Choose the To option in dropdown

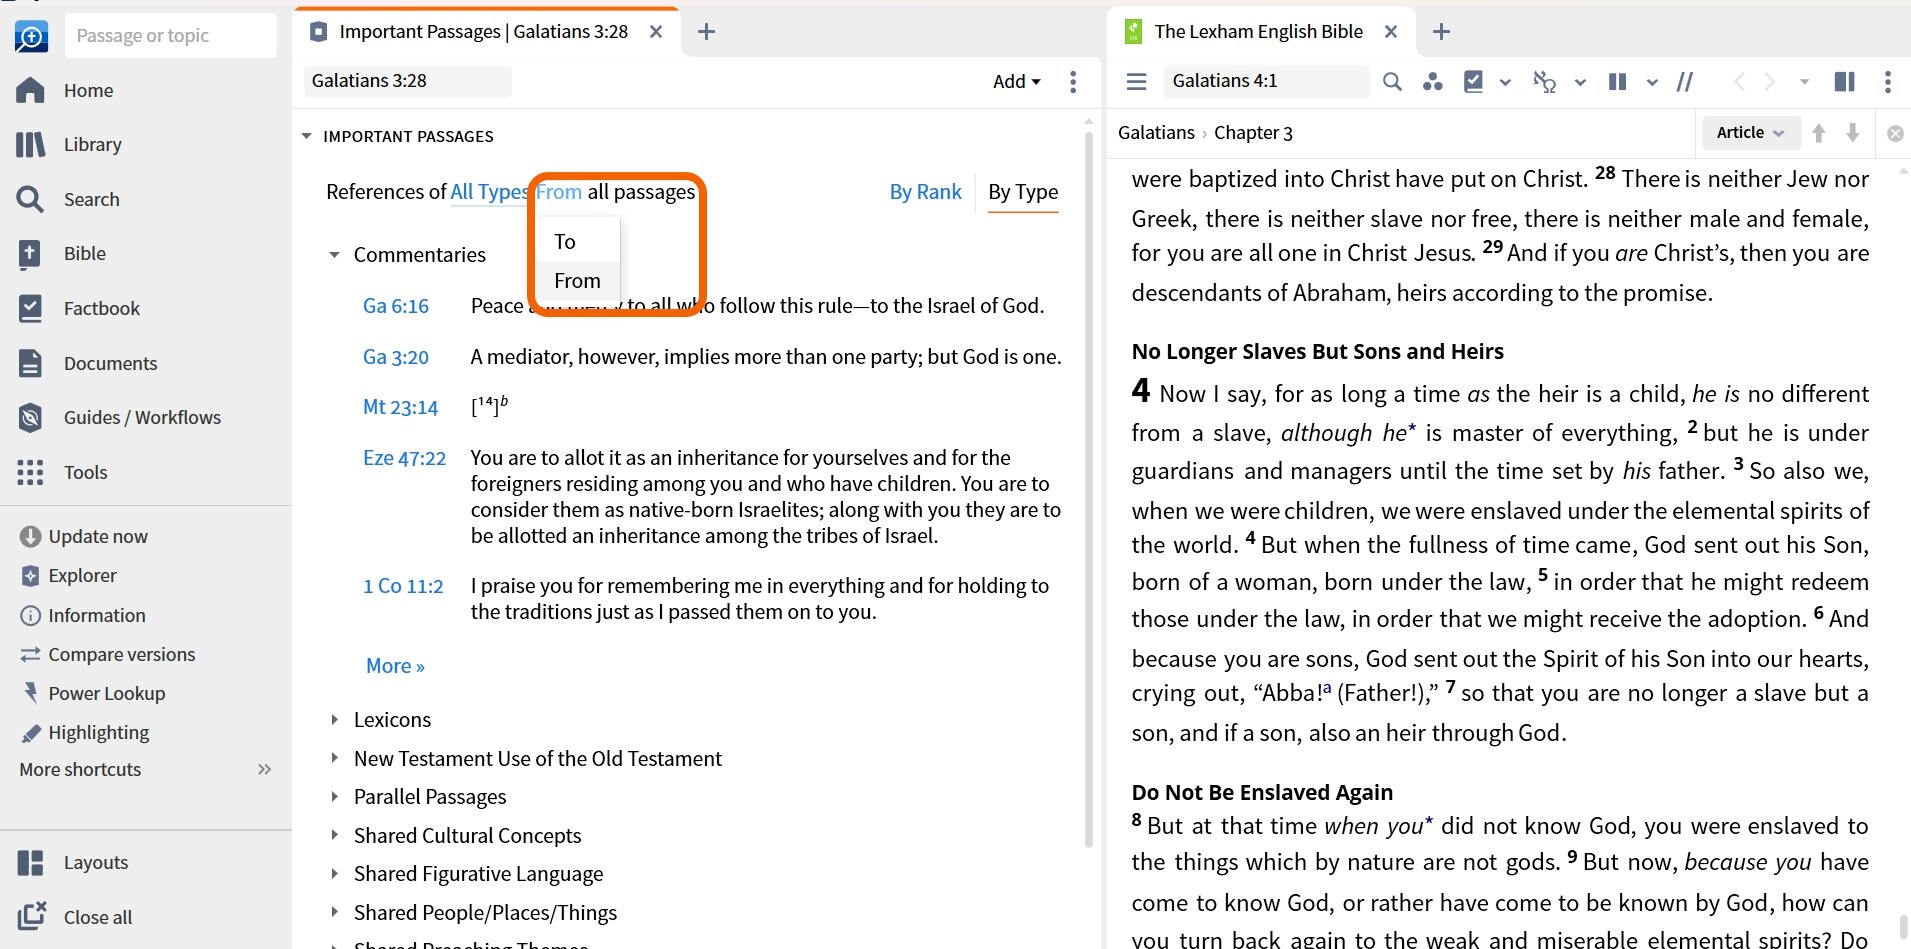[x=579, y=241]
